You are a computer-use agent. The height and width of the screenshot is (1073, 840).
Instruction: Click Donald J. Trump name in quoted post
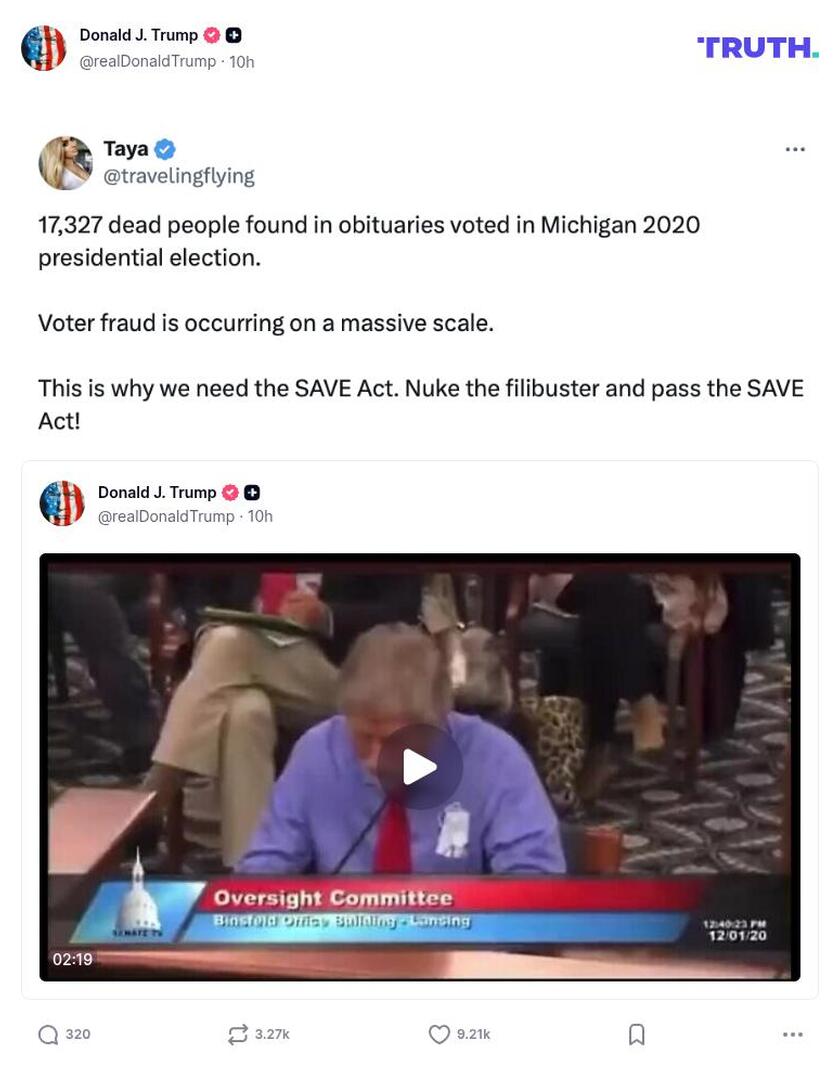[157, 492]
